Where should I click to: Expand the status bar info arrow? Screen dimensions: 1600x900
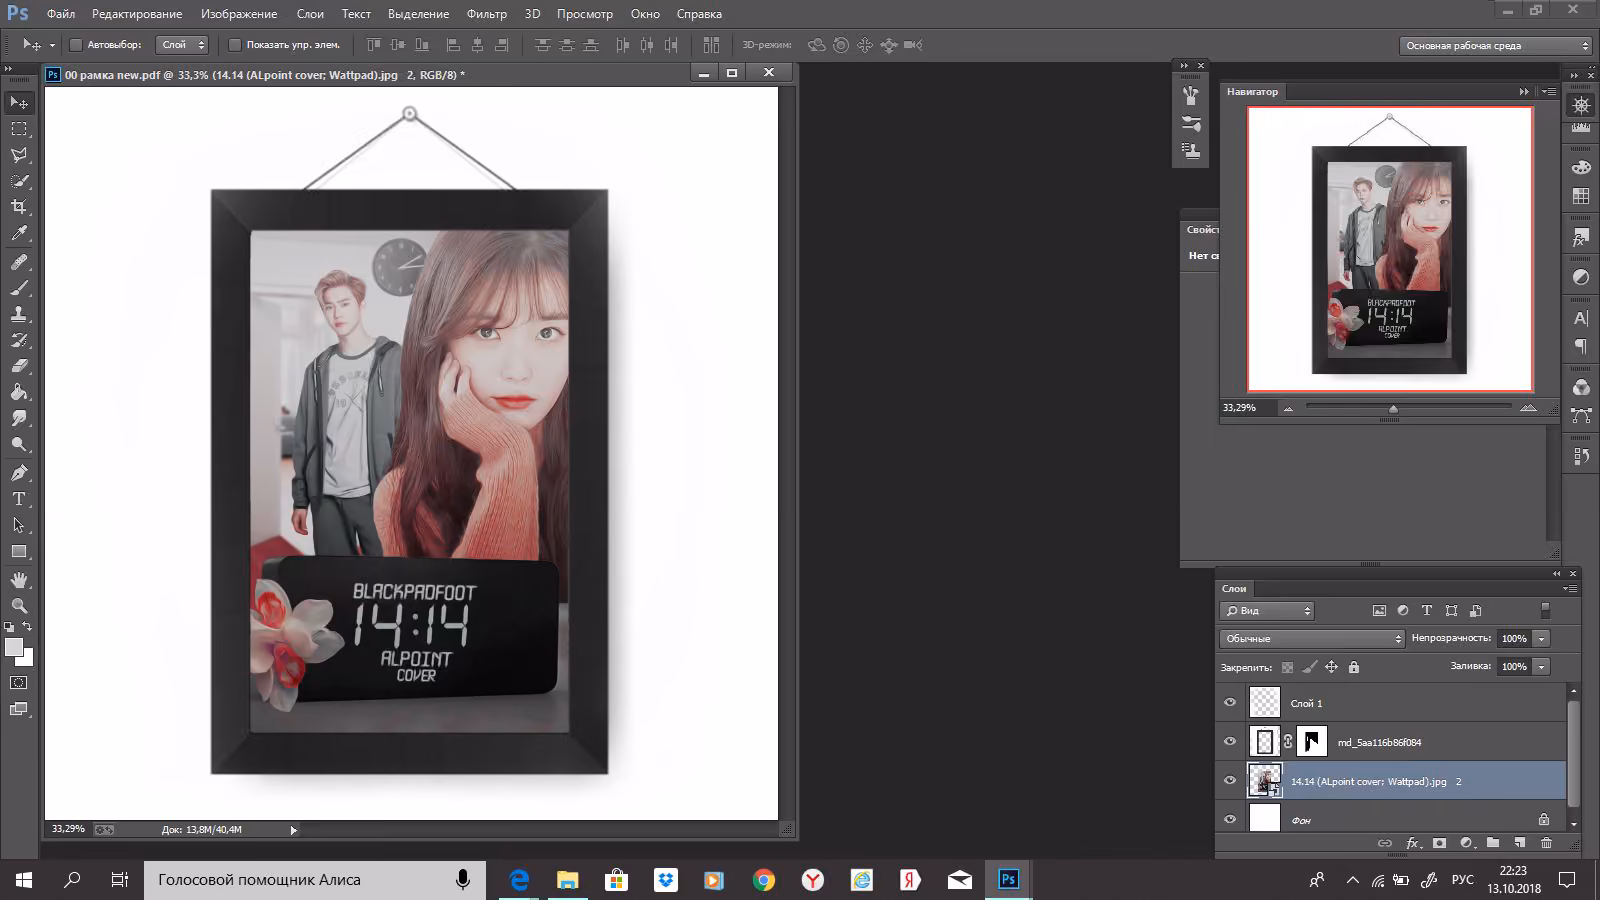pos(293,830)
